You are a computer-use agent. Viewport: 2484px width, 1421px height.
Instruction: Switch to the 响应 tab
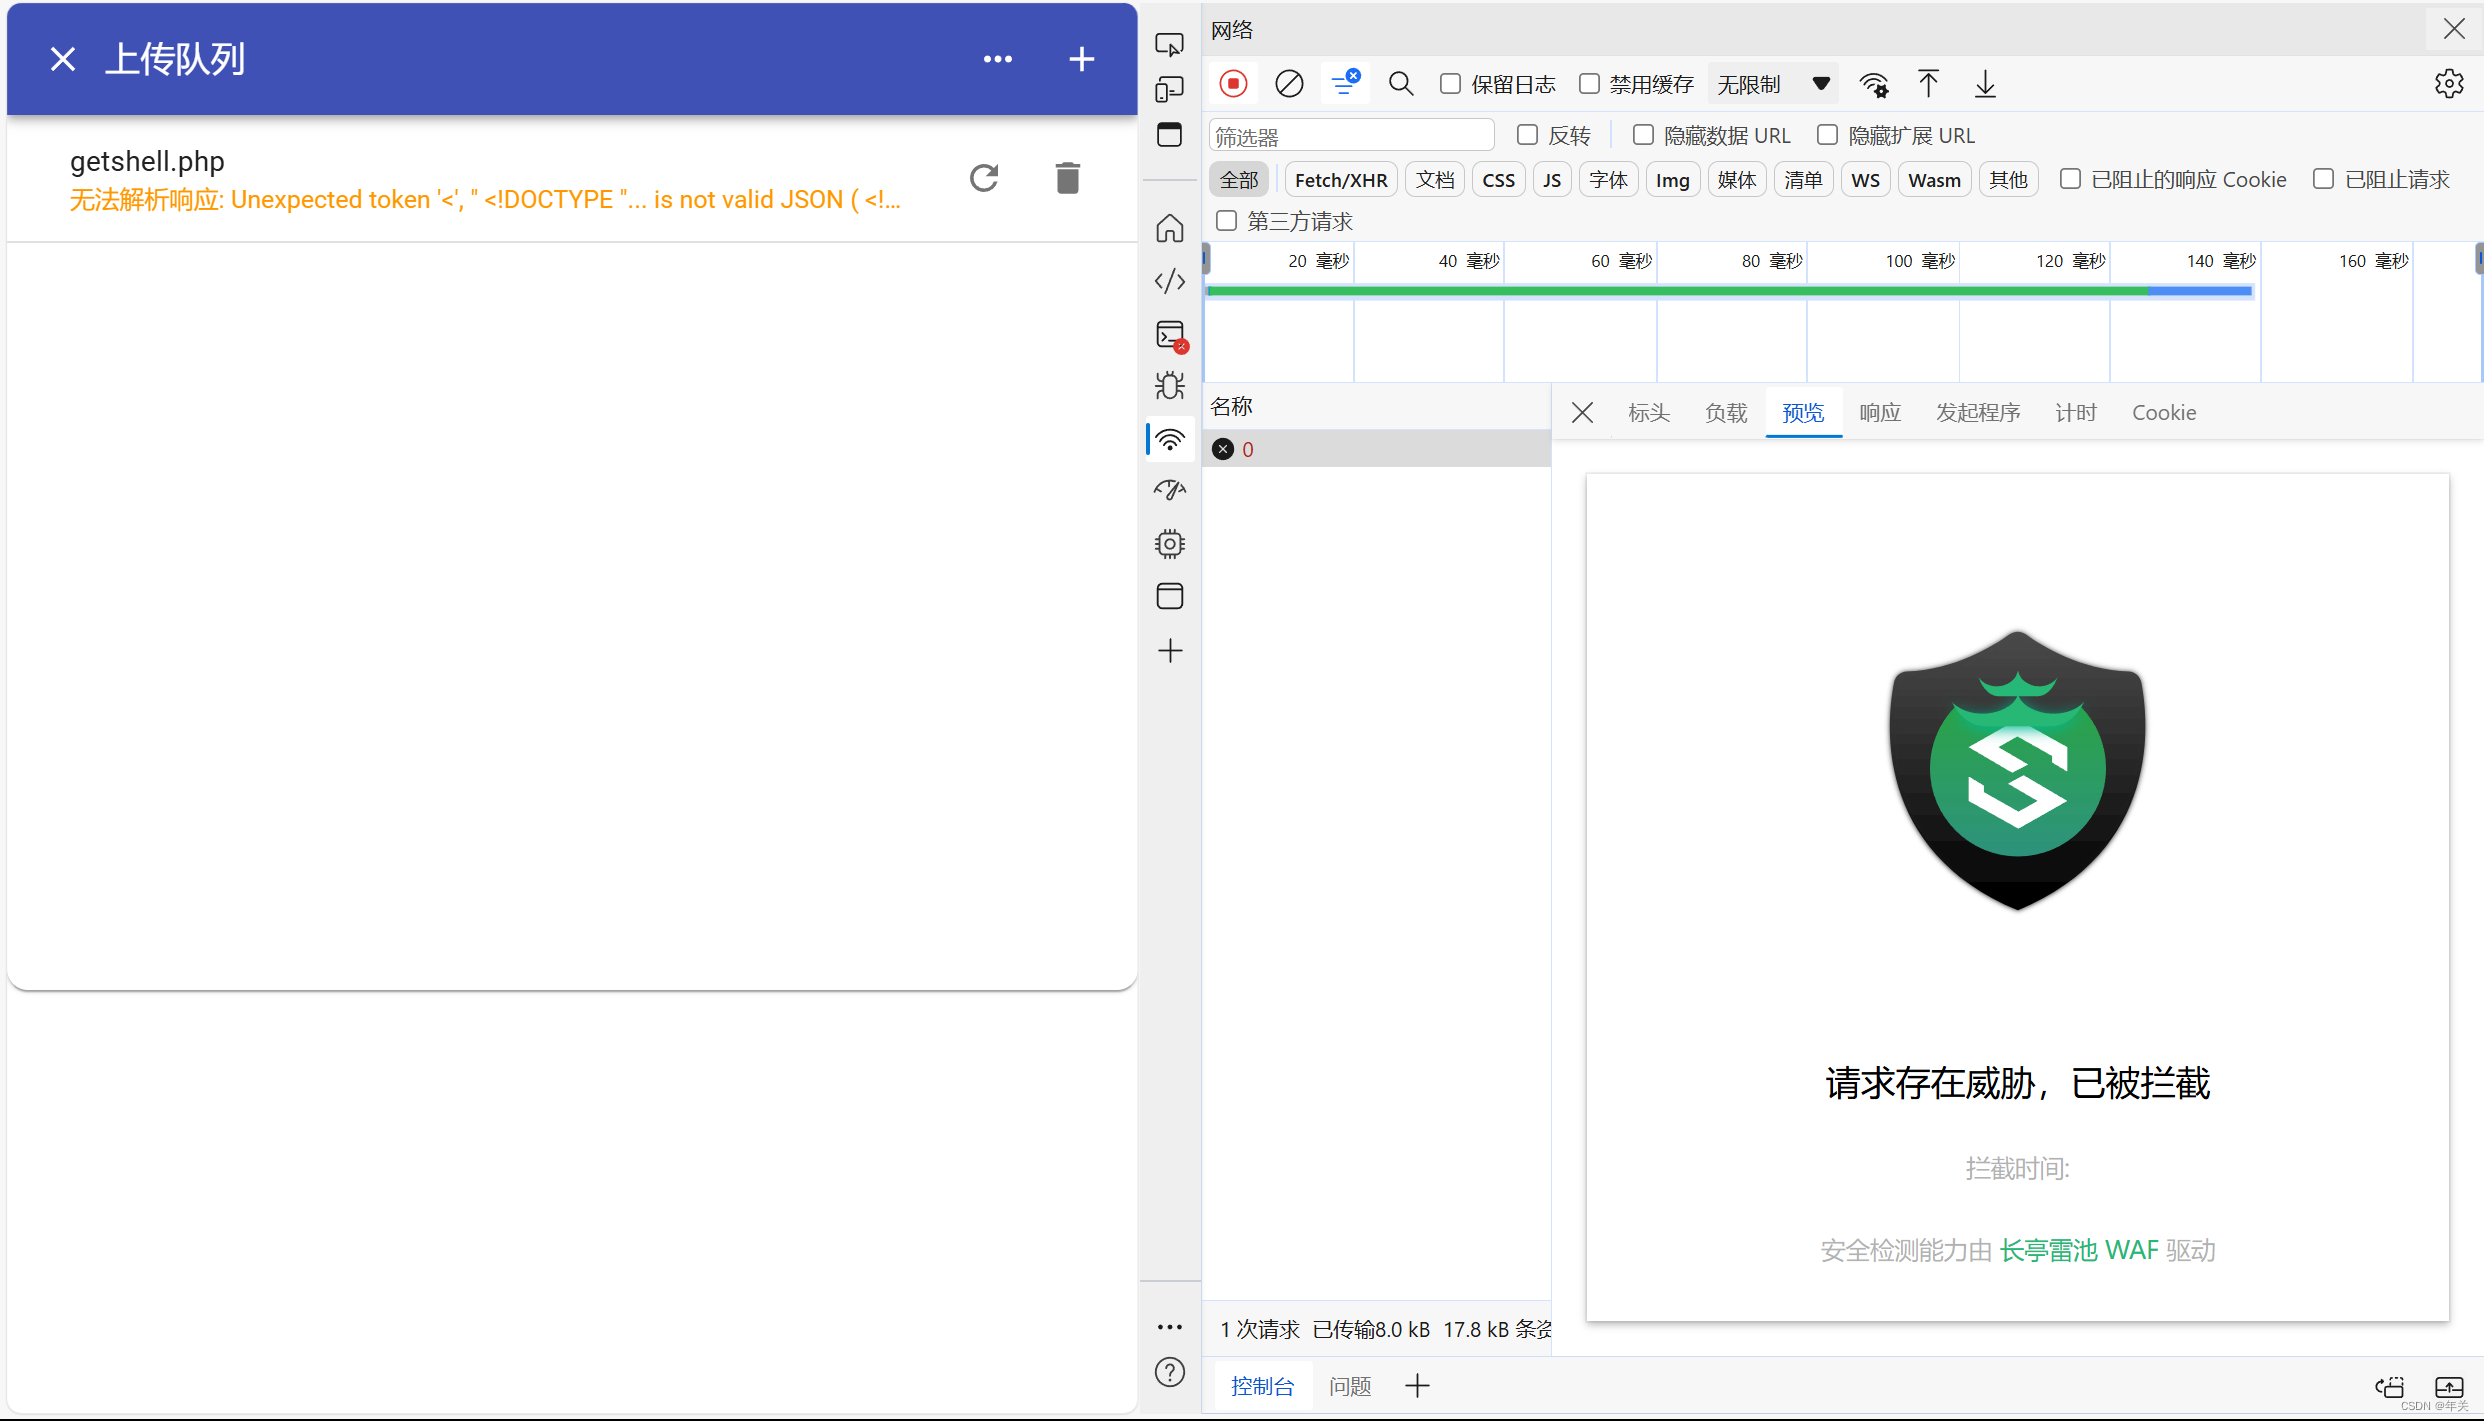[1879, 413]
